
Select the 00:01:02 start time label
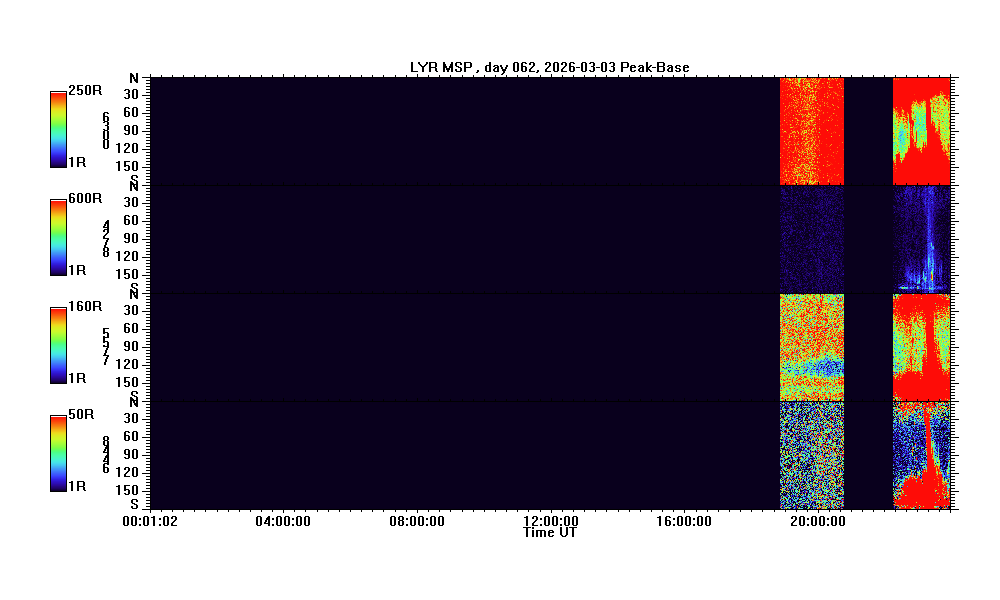click(x=150, y=521)
